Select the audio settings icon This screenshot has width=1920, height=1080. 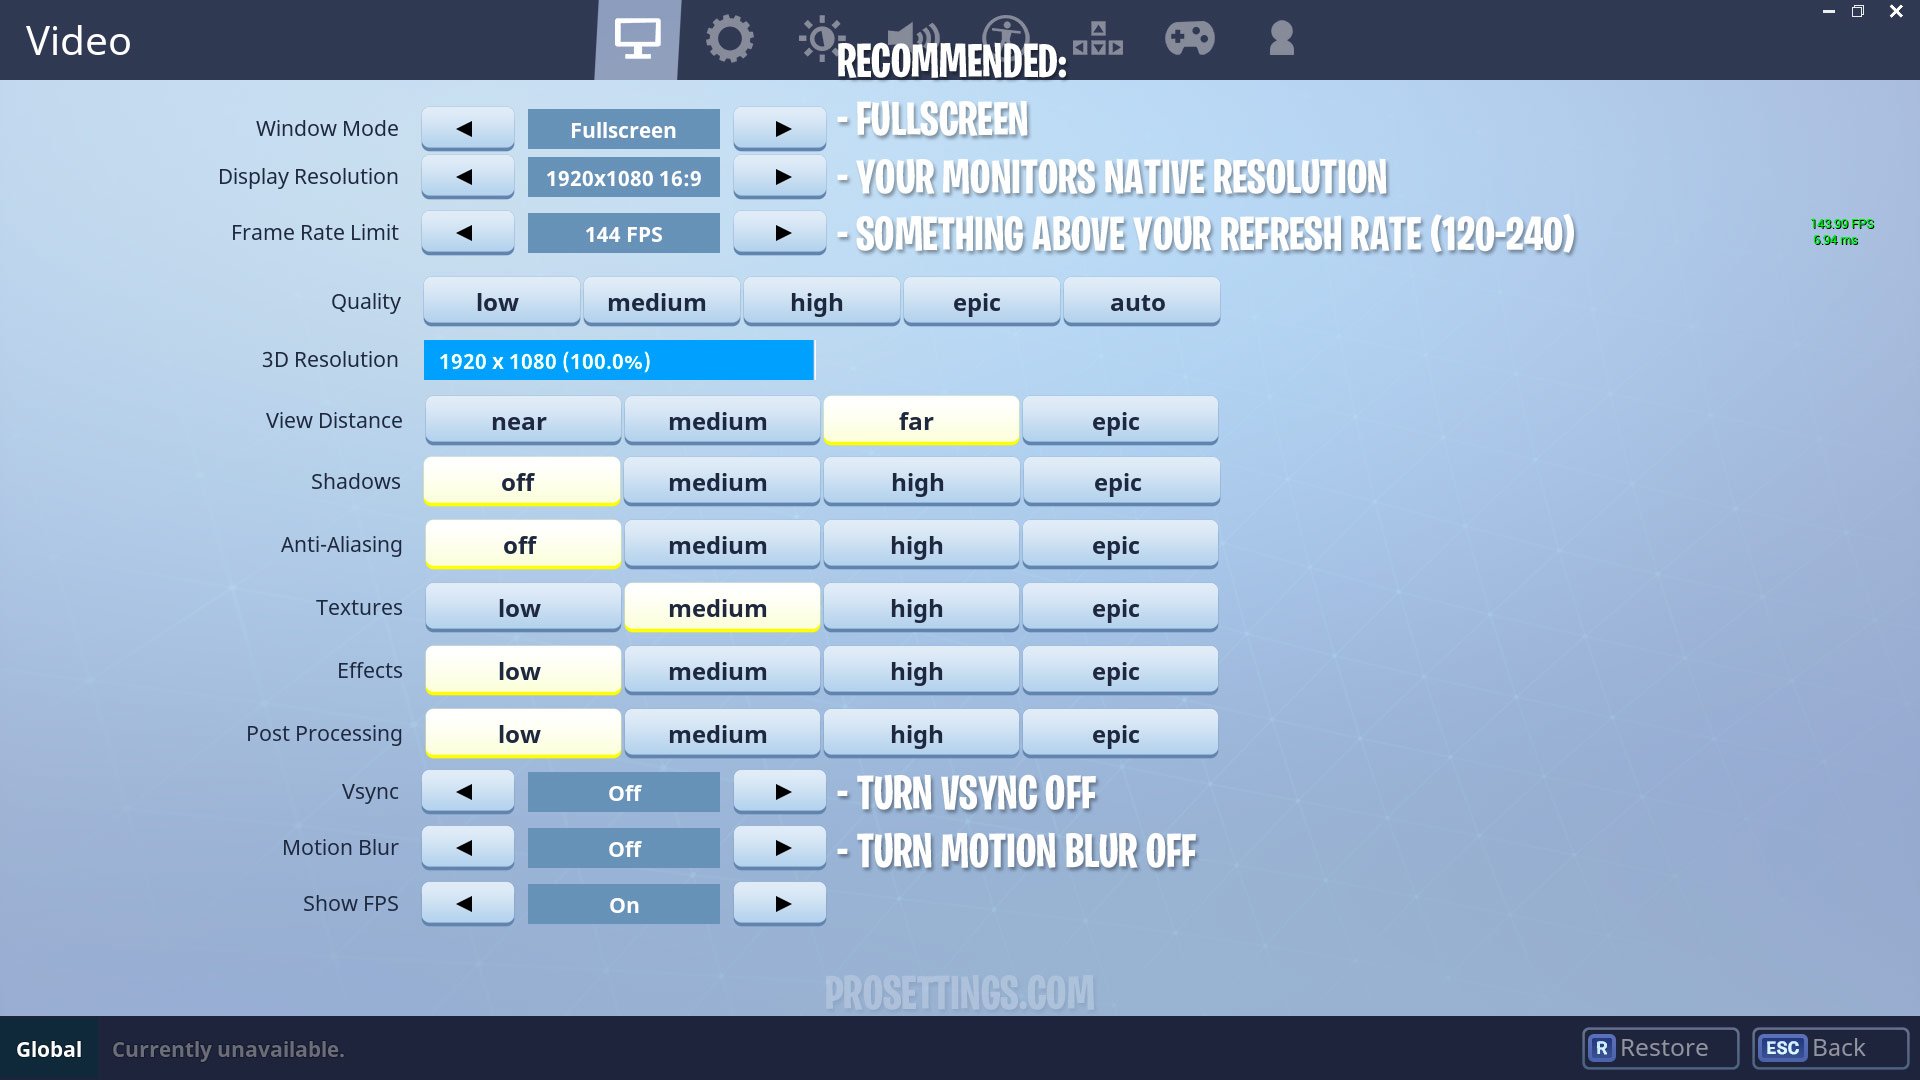[913, 37]
